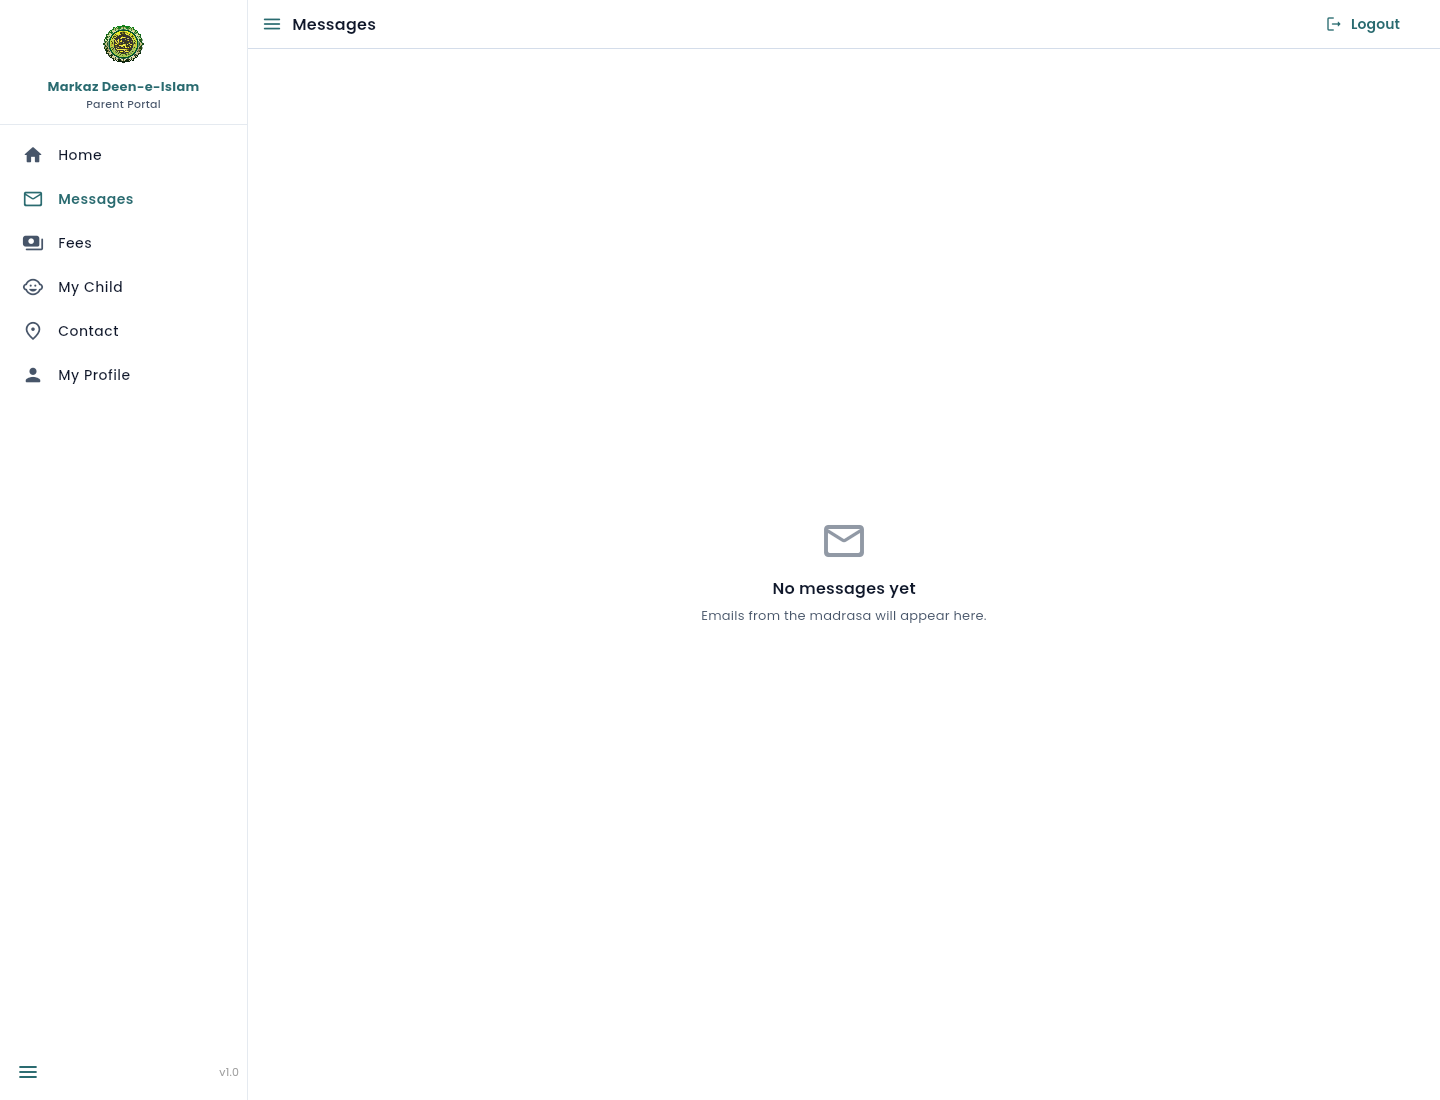This screenshot has height=1100, width=1440.
Task: Click 'Emails from the madrasa will appear here.'
Action: pyautogui.click(x=844, y=616)
